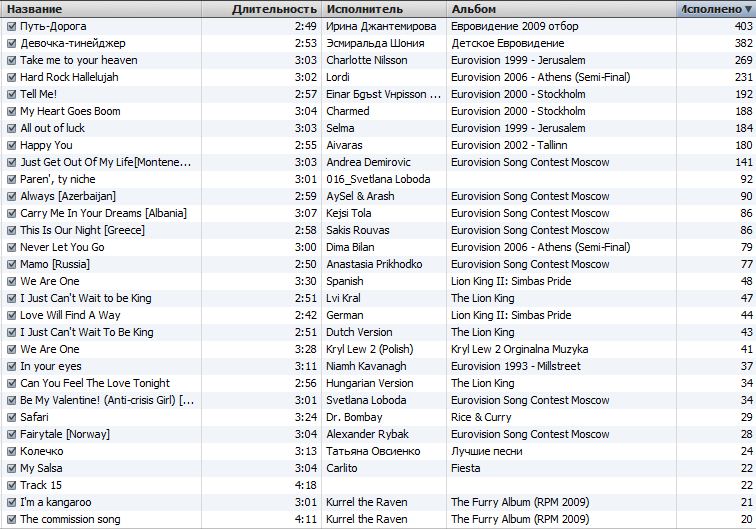756x529 pixels.
Task: Toggle My Heart Goes Boom checkbox
Action: pos(12,111)
